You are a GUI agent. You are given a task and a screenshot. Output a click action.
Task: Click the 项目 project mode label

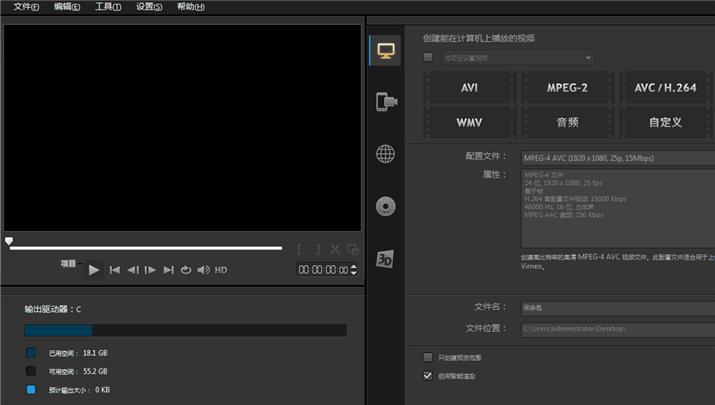[68, 264]
